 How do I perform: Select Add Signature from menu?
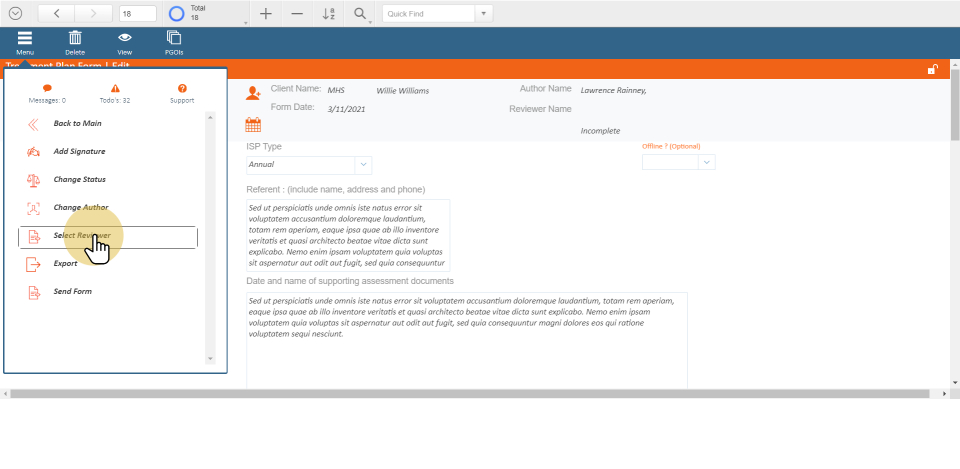point(79,152)
